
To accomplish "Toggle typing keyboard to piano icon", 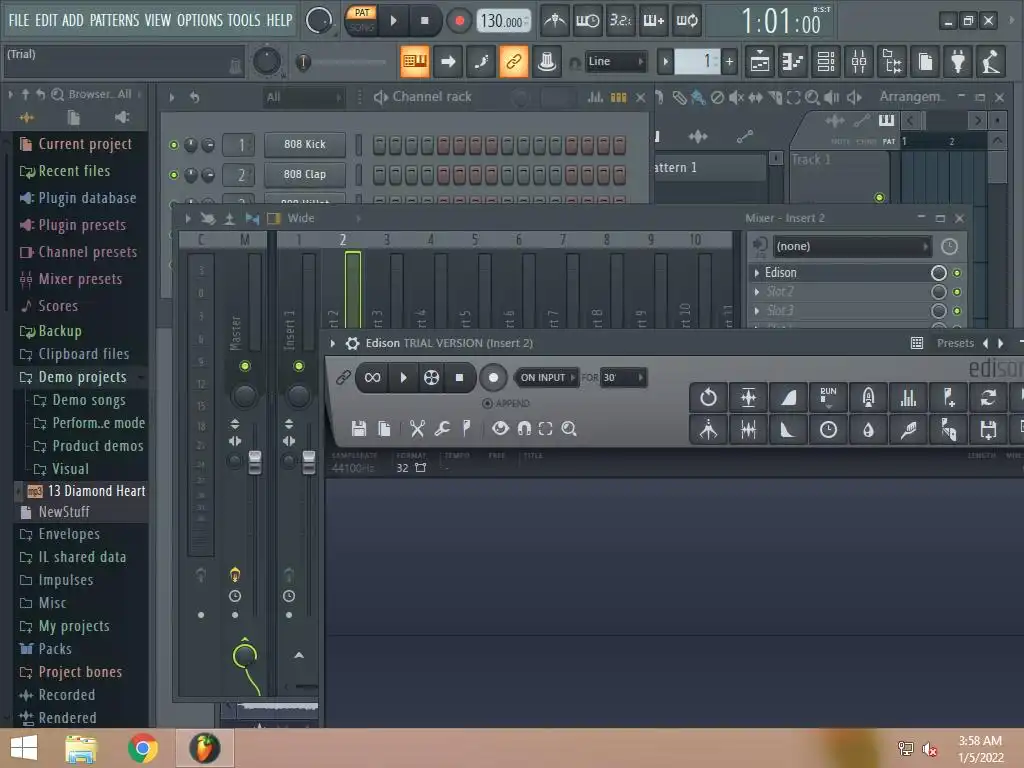I will 415,61.
